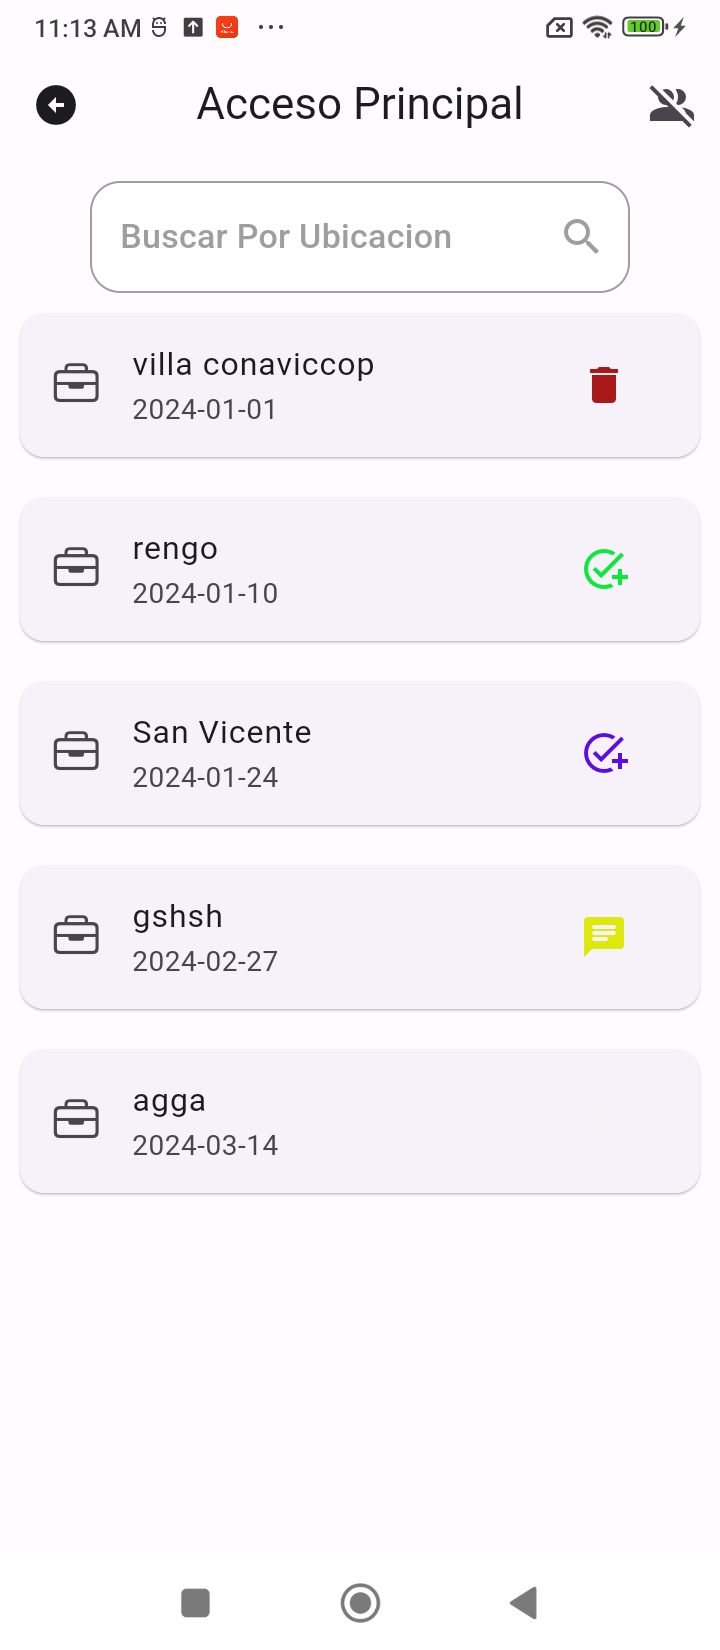Tap the briefcase icon beside San Vicente
This screenshot has width=720, height=1650.
pyautogui.click(x=76, y=753)
